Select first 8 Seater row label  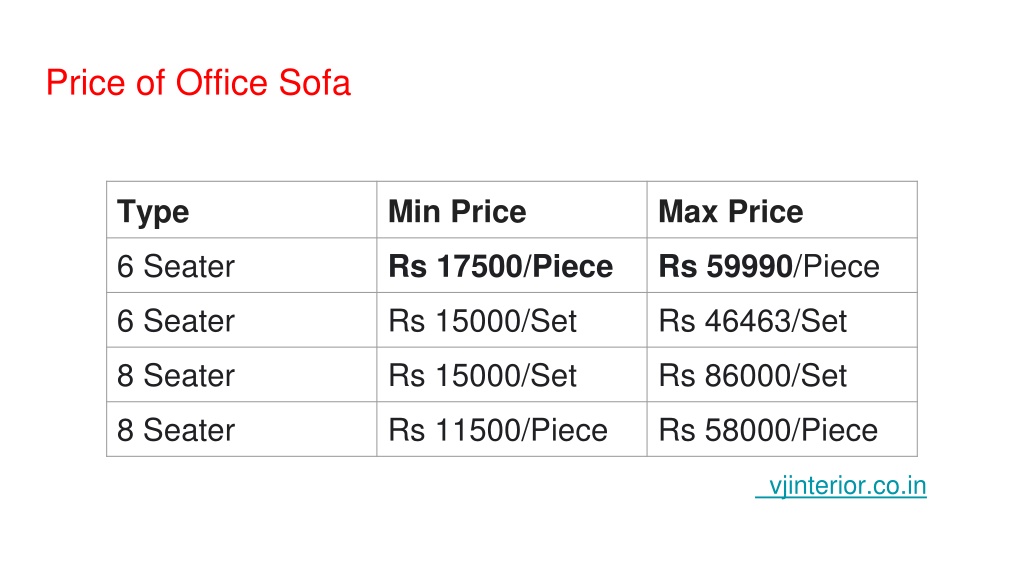coord(176,376)
